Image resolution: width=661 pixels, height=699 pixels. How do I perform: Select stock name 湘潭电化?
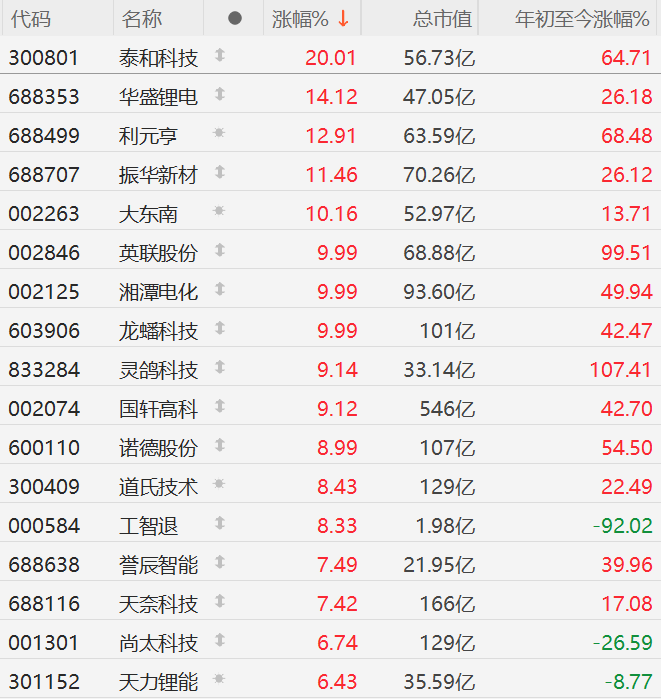tap(158, 292)
